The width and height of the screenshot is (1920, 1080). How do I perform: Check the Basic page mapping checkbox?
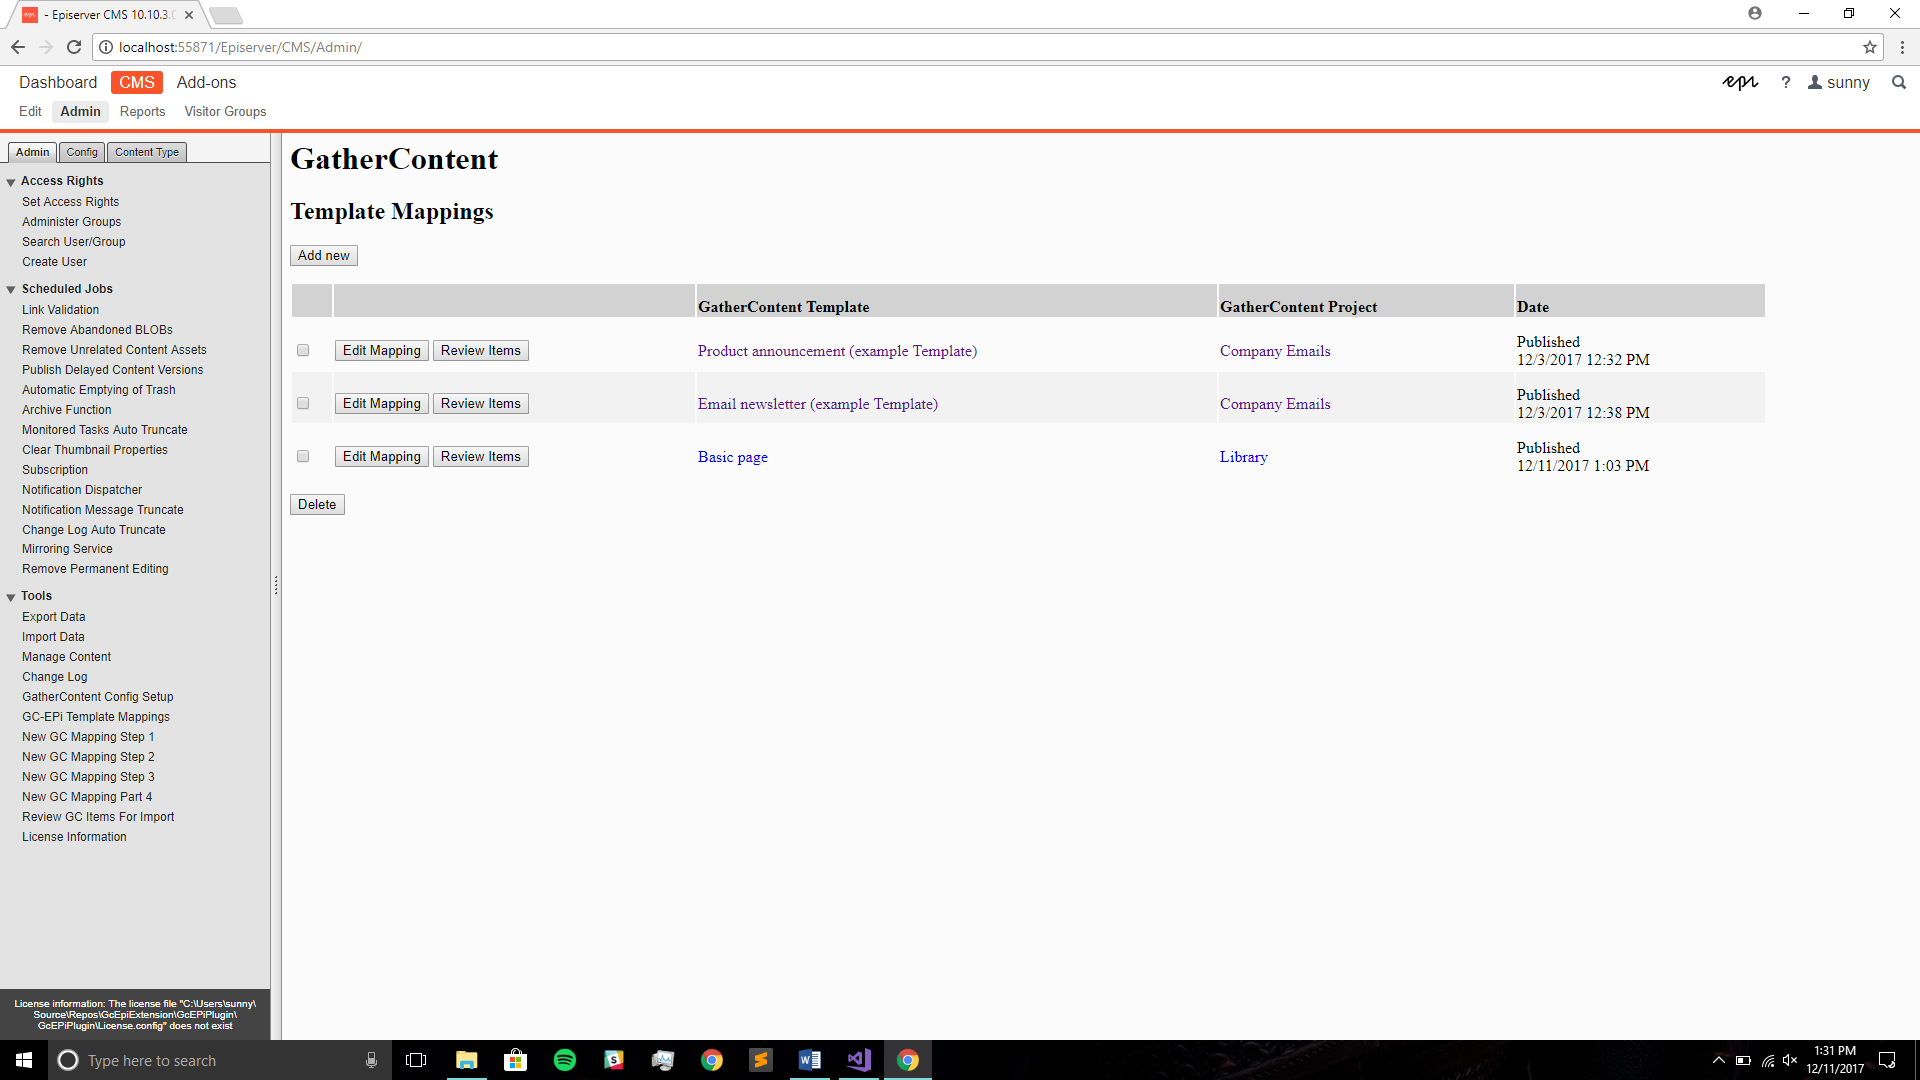click(303, 456)
